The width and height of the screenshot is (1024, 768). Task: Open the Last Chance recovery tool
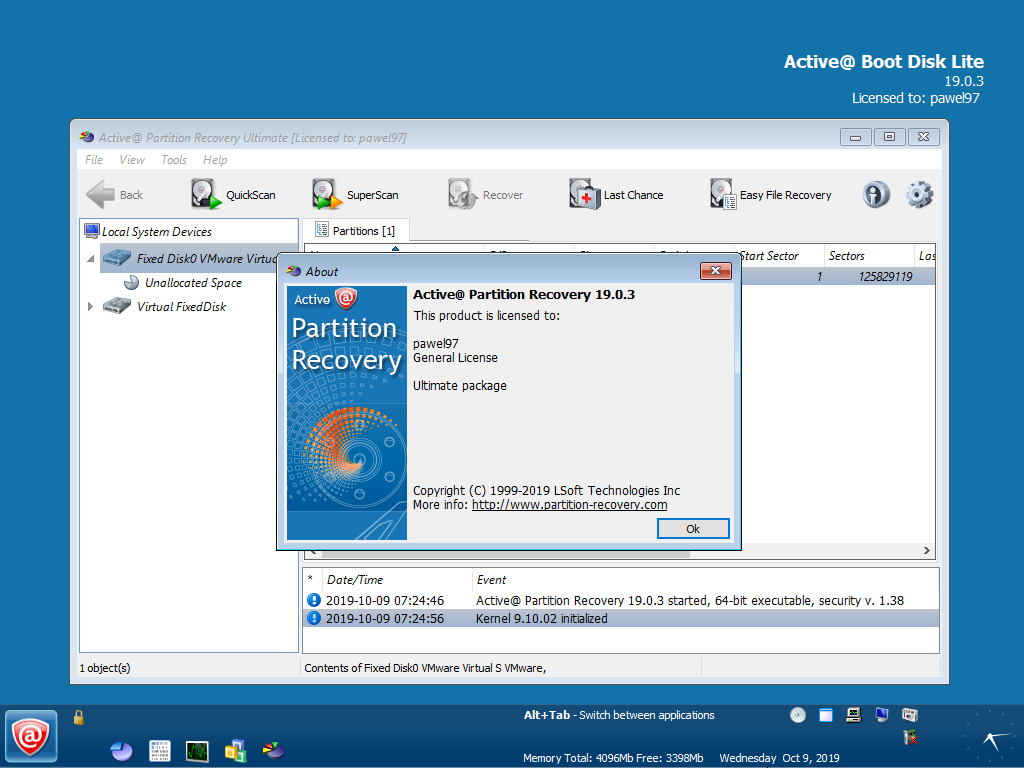[616, 195]
